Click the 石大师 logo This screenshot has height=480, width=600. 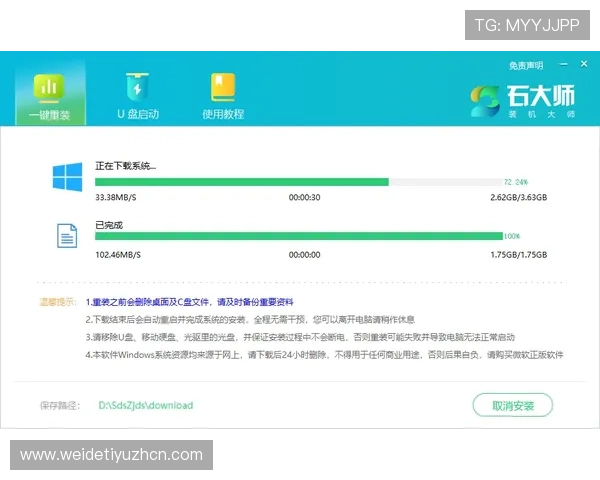(x=523, y=101)
